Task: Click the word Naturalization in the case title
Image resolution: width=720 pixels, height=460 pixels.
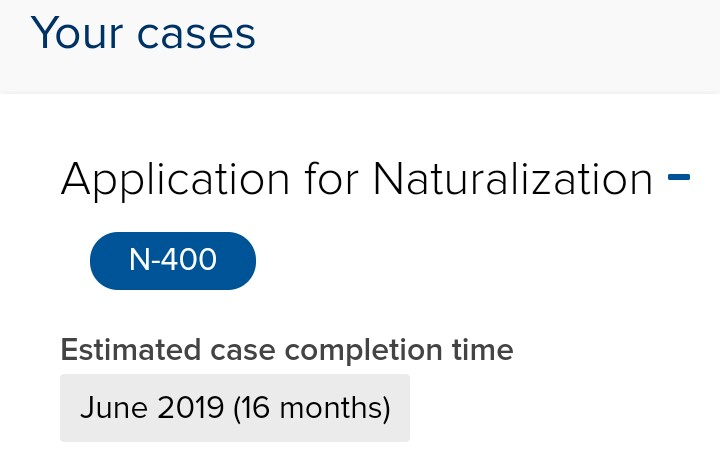Action: [x=513, y=178]
